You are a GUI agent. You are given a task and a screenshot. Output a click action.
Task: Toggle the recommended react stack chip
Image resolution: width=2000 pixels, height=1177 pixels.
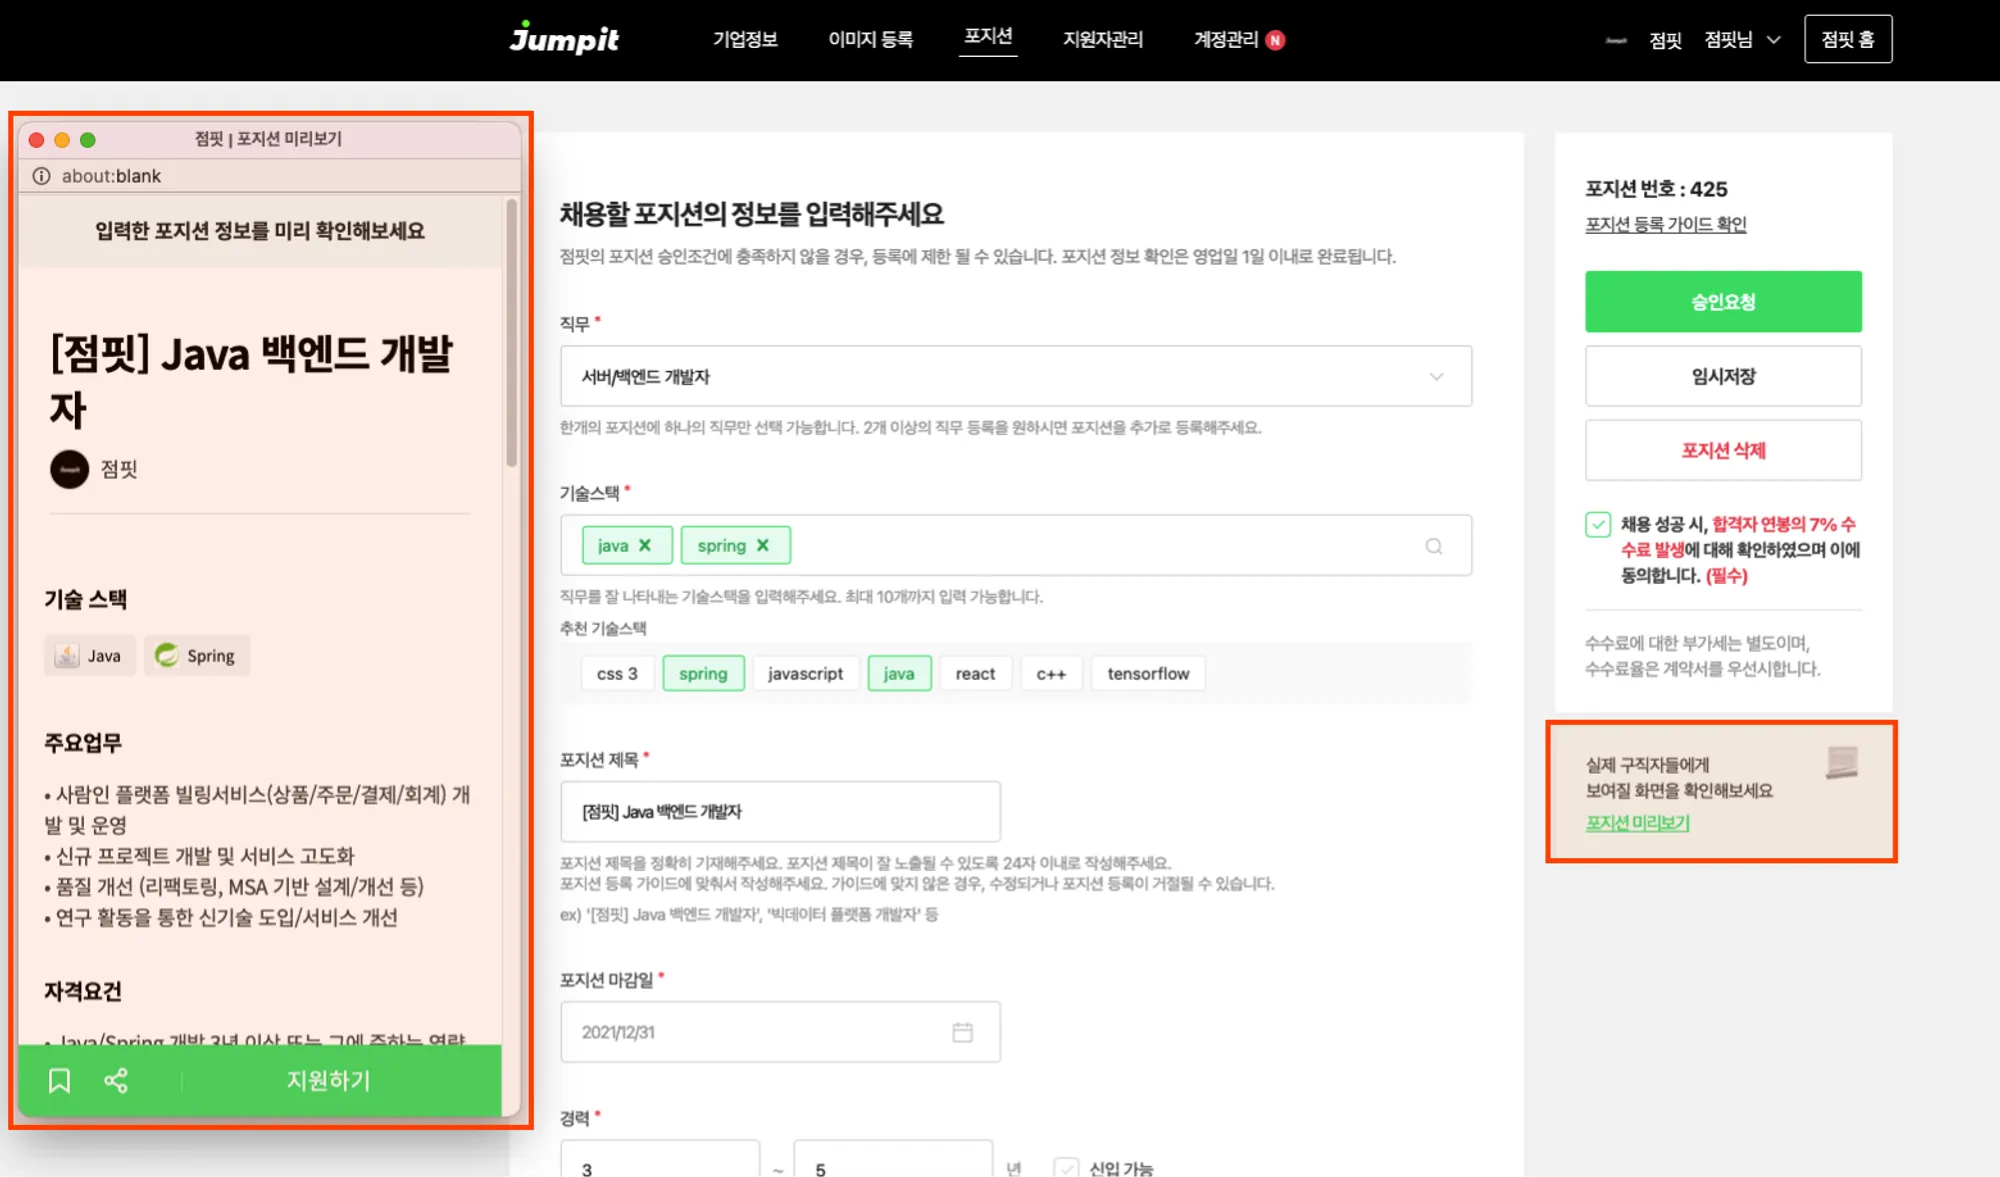click(x=974, y=674)
